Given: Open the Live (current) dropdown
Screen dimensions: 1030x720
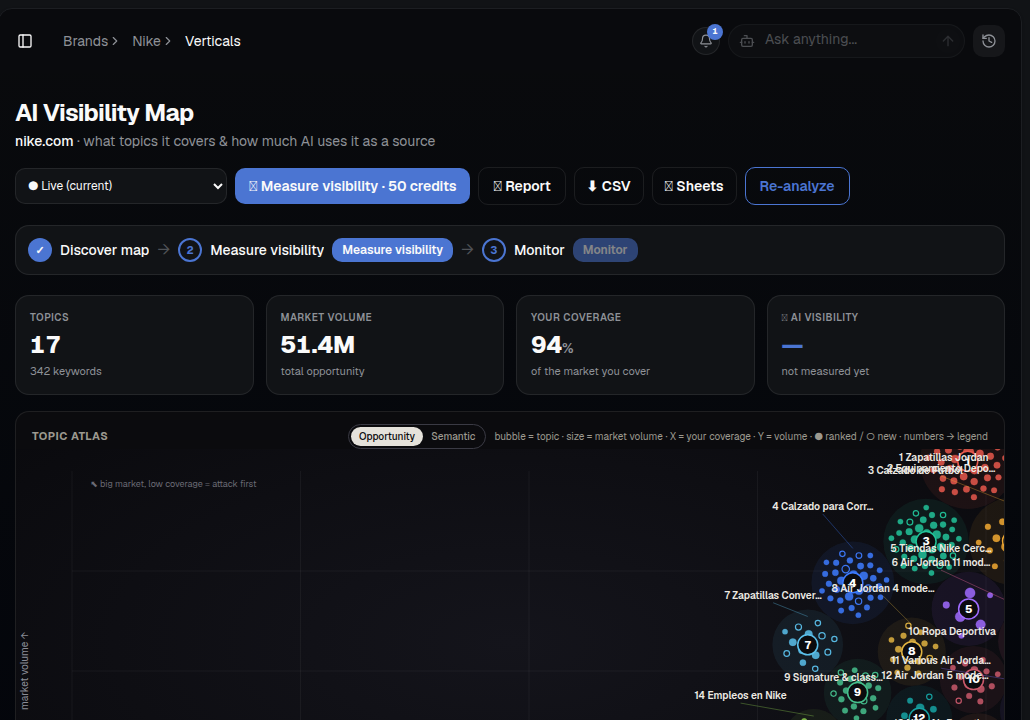Looking at the screenshot, I should [x=121, y=186].
